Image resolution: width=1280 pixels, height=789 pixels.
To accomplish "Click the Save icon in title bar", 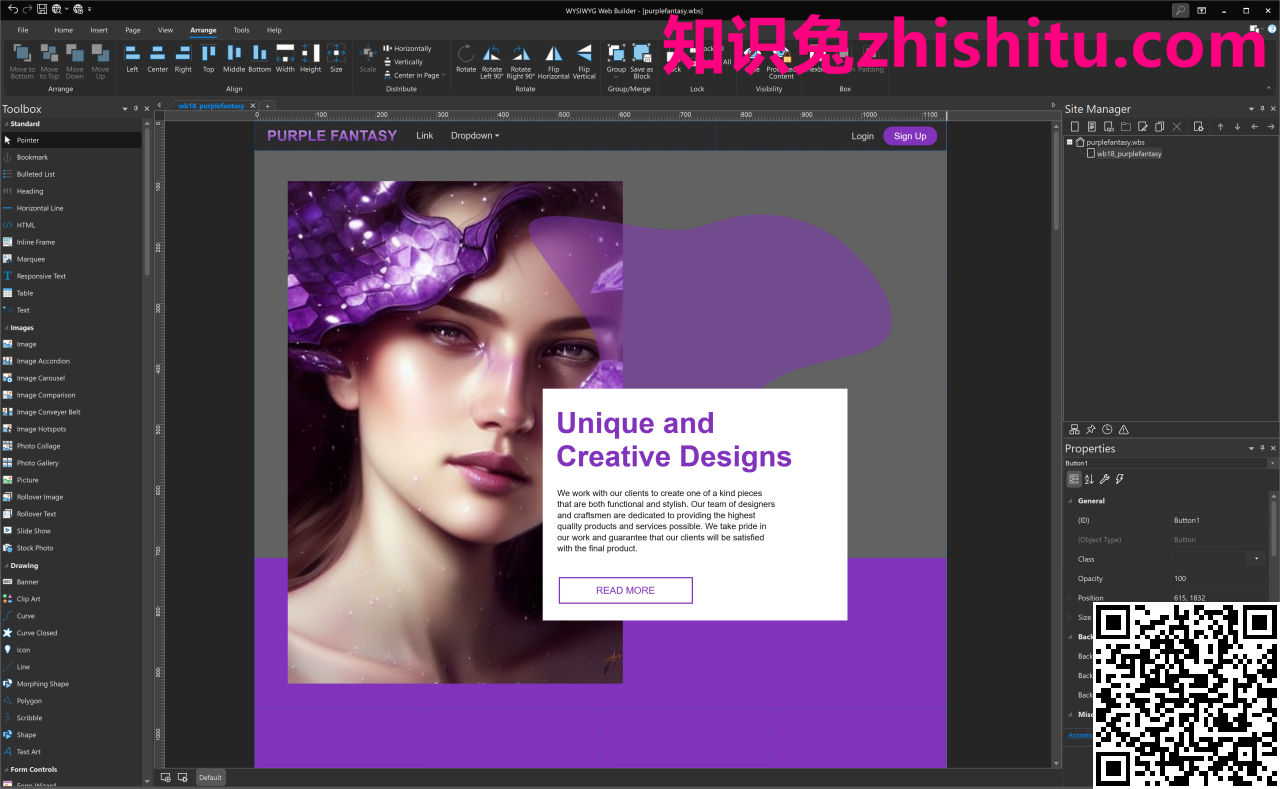I will tap(42, 9).
